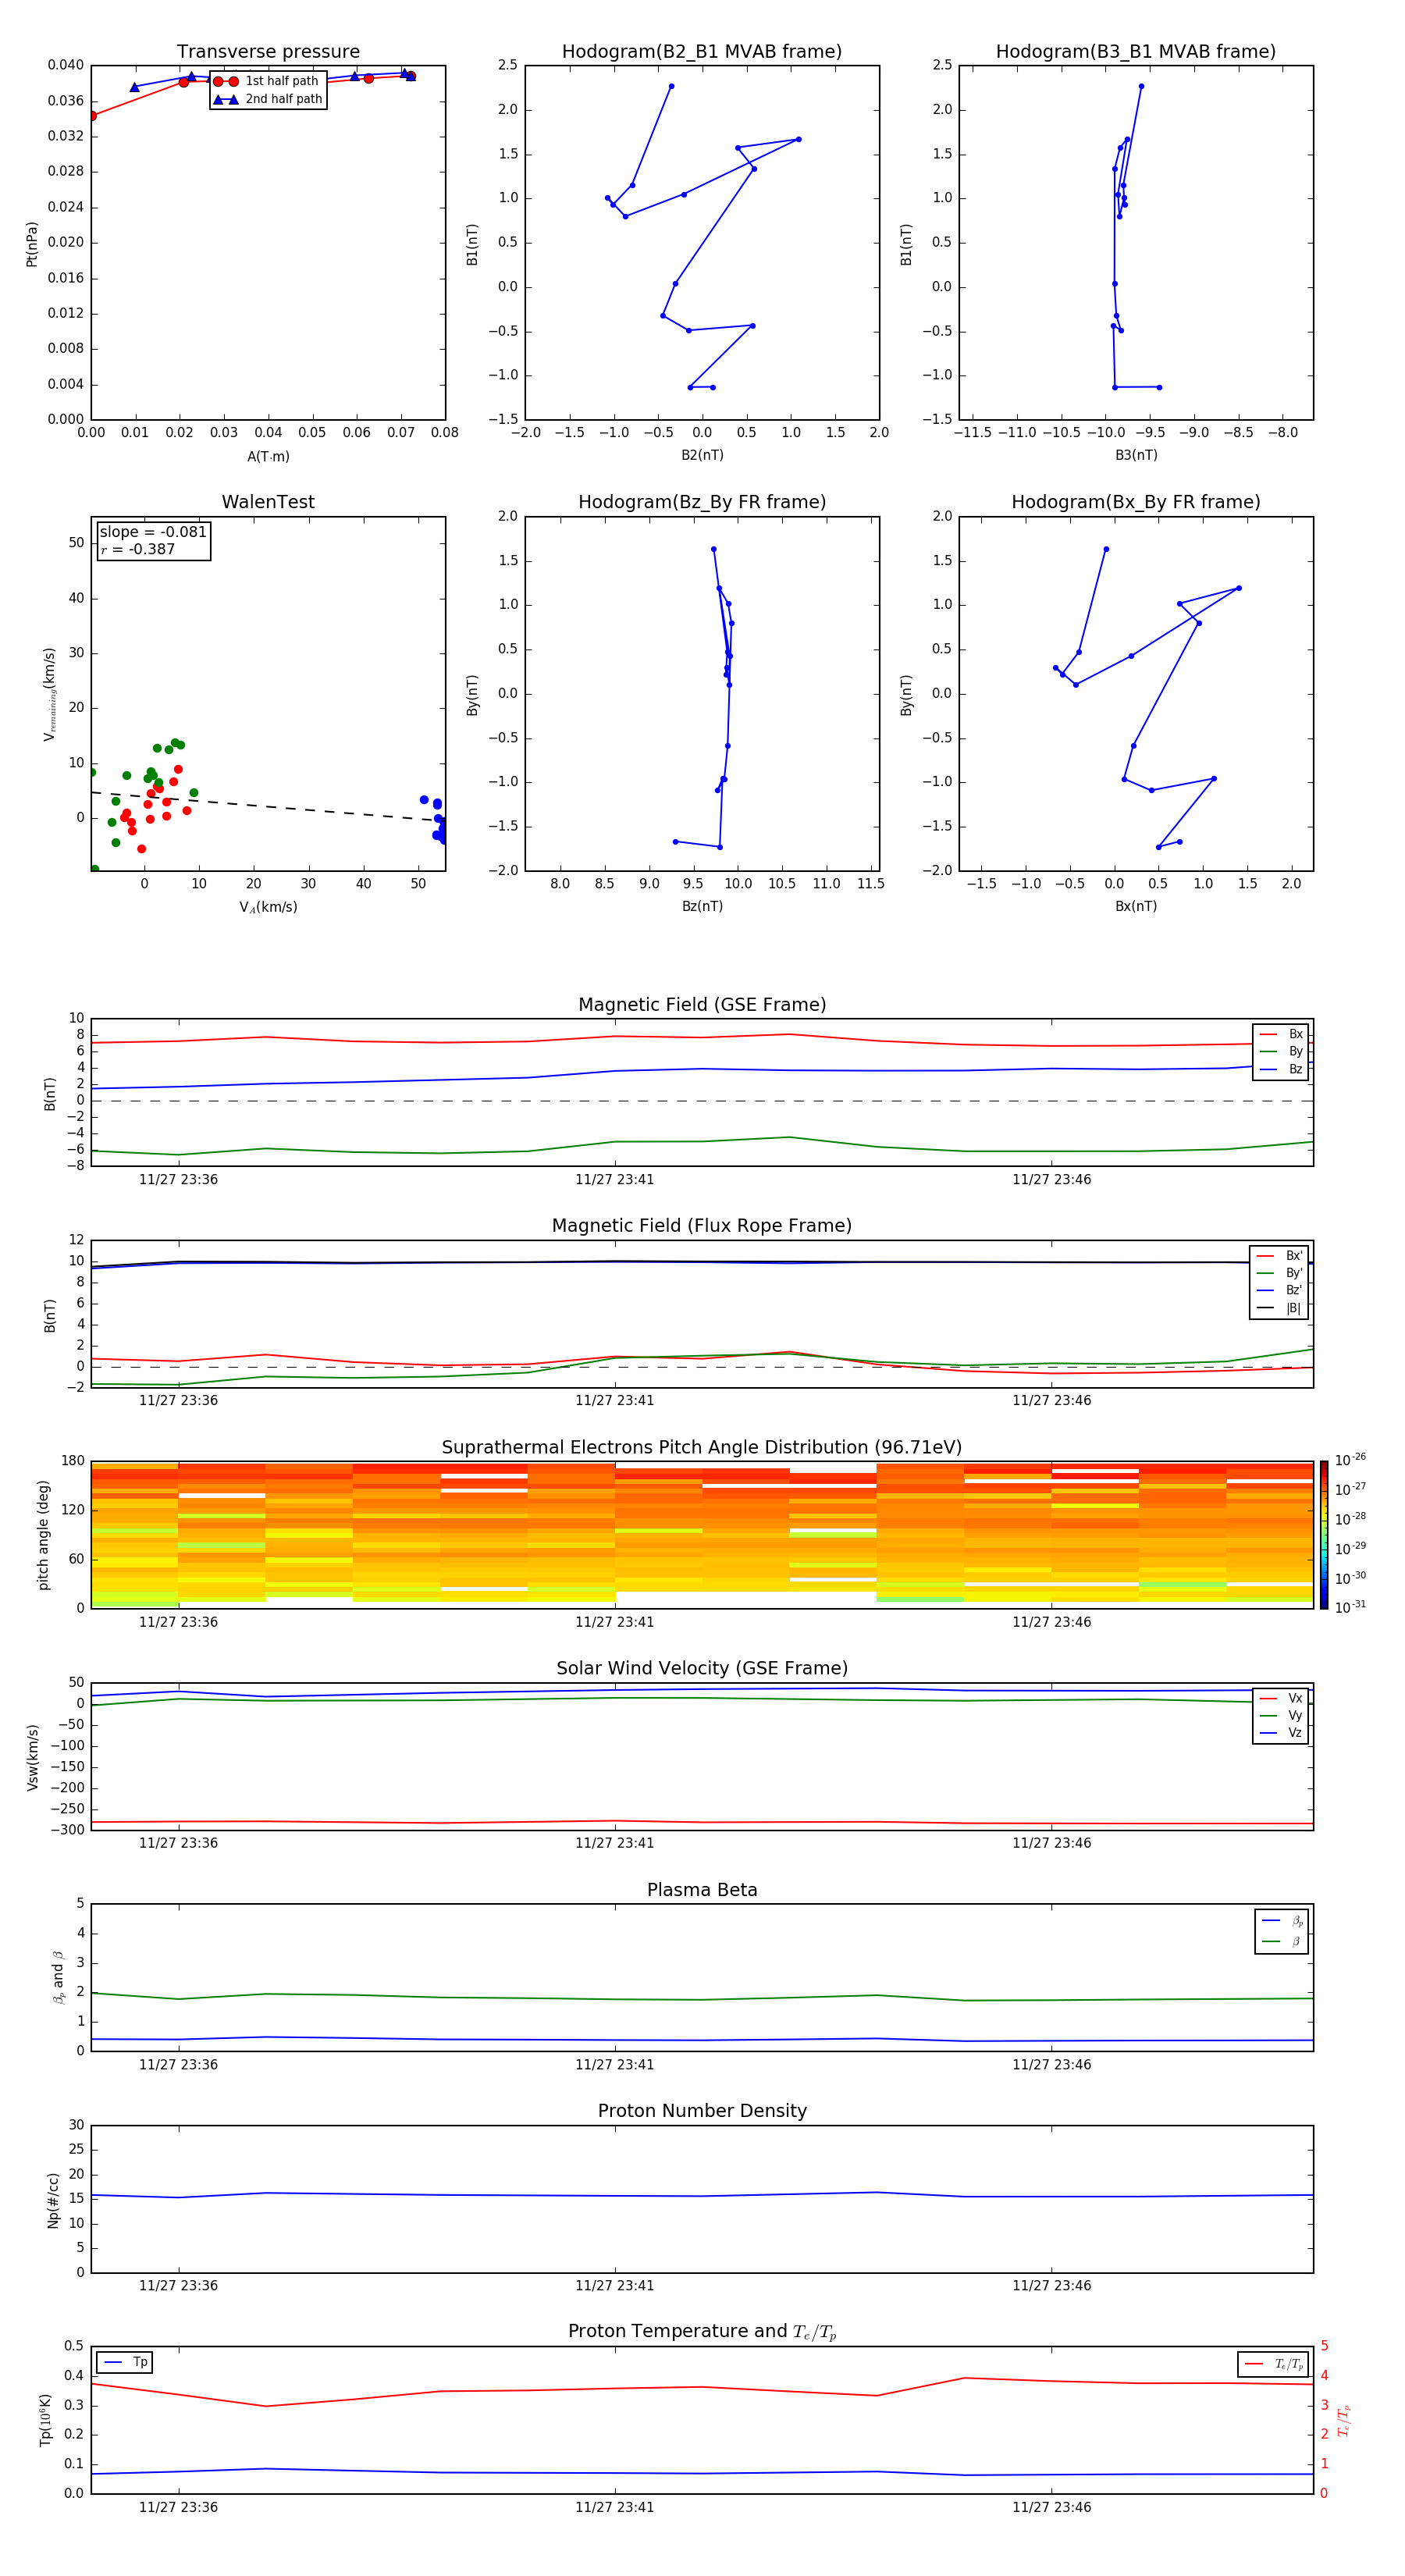Click the 'B2(nT)' x-axis label
This screenshot has height=2576, width=1405.
point(702,456)
